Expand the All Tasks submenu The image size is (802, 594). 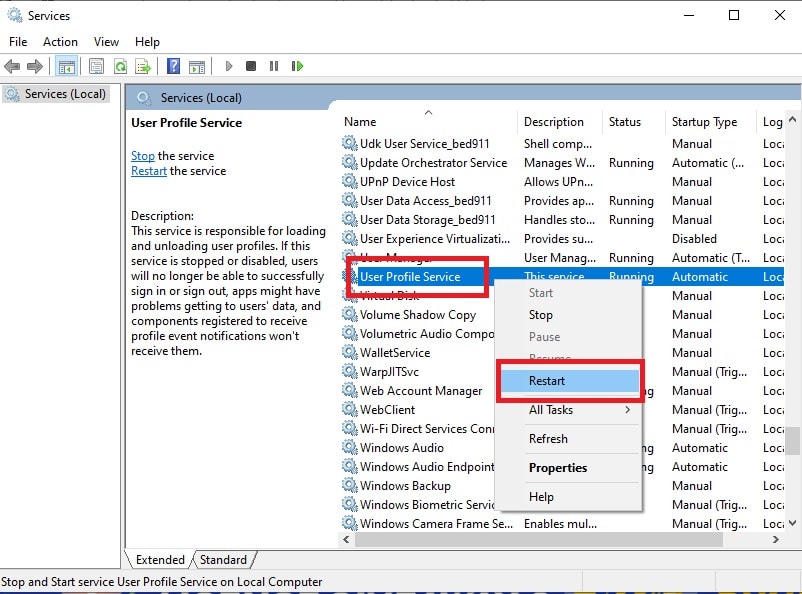point(552,410)
